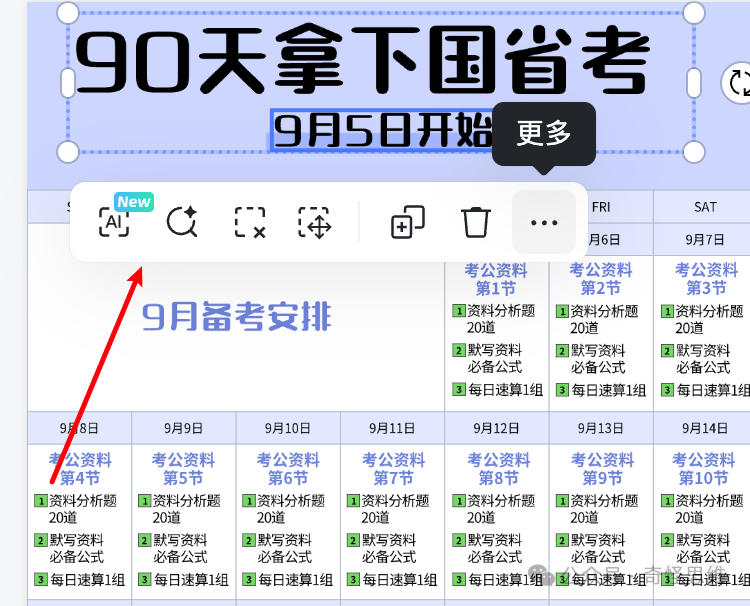Click 默写资料 必备公式 under 第10节

click(703, 548)
